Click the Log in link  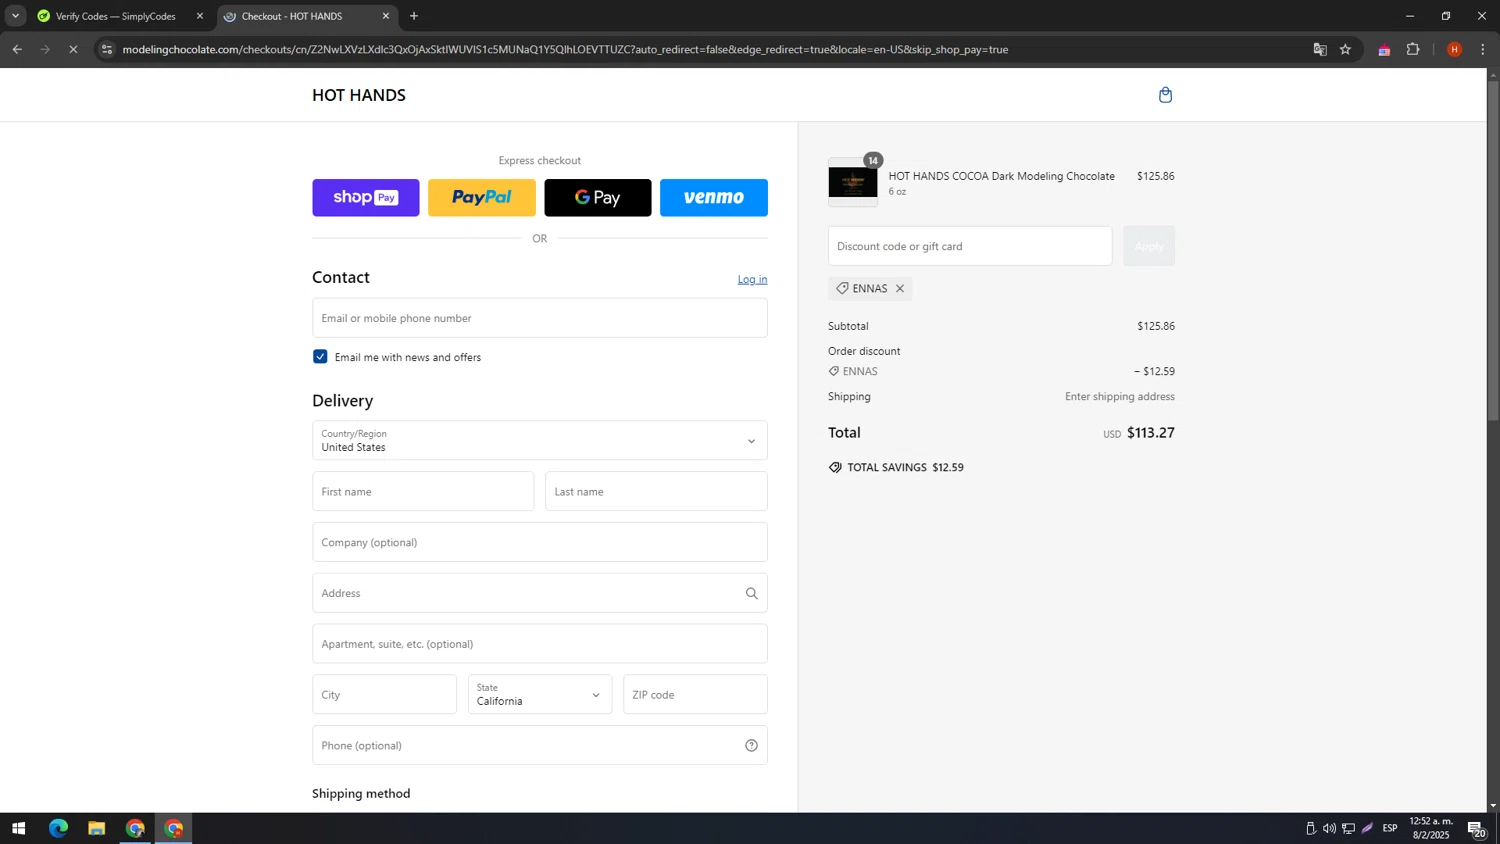pyautogui.click(x=752, y=280)
